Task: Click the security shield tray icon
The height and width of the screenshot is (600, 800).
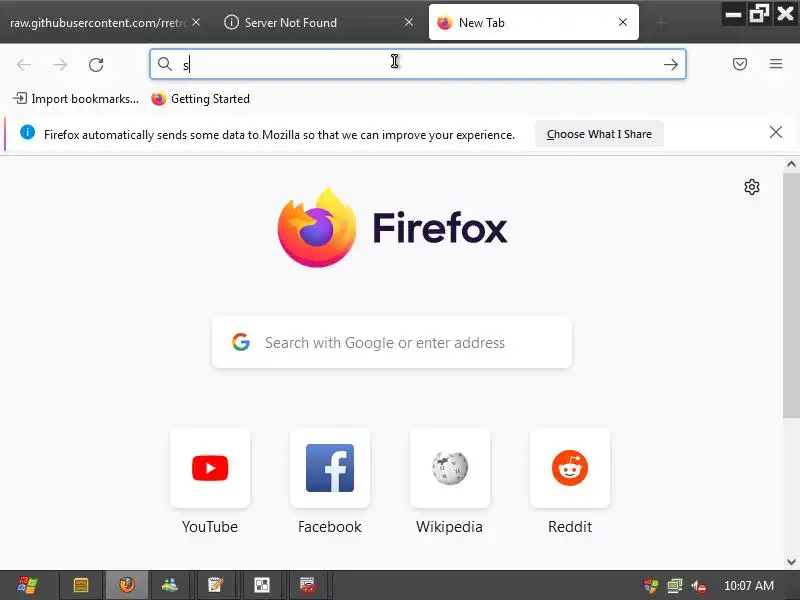Action: click(x=651, y=586)
